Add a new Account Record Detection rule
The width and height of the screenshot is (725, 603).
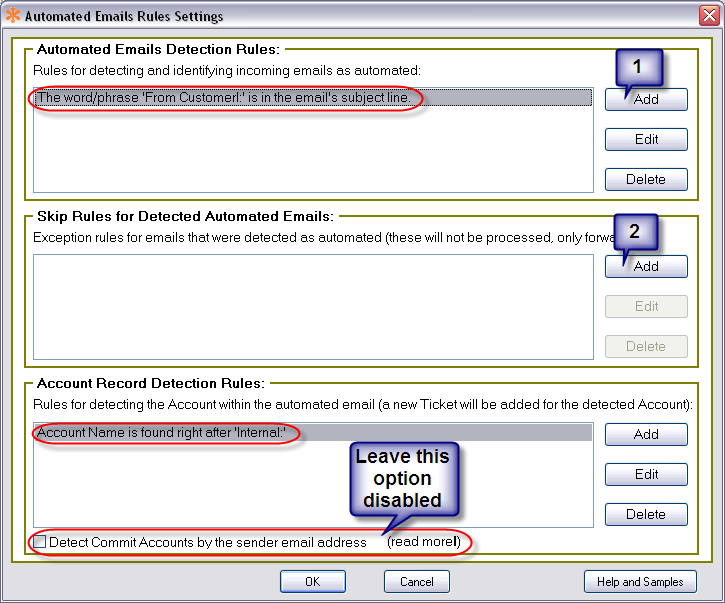646,434
